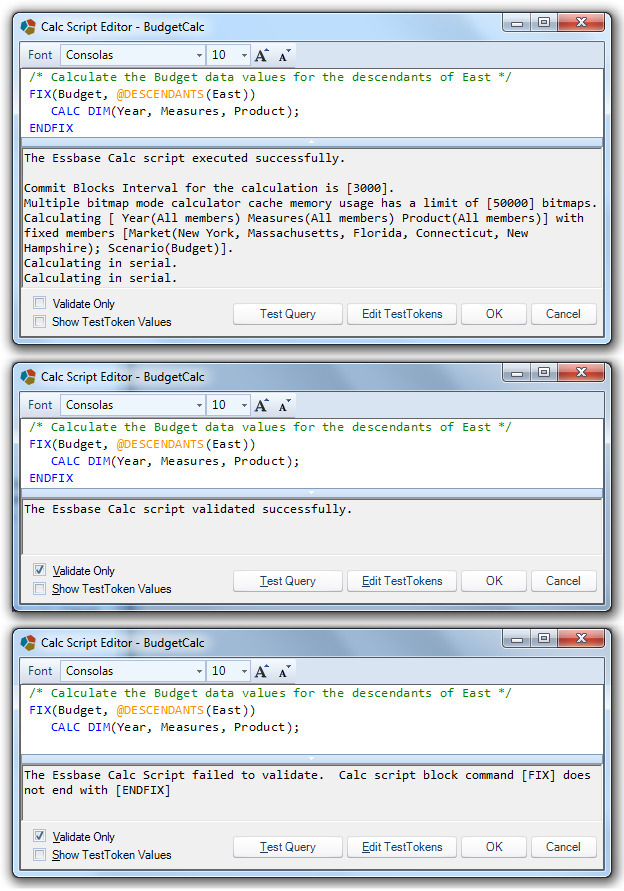Open Consolas font dropdown in middle window
The image size is (624, 891).
point(199,405)
